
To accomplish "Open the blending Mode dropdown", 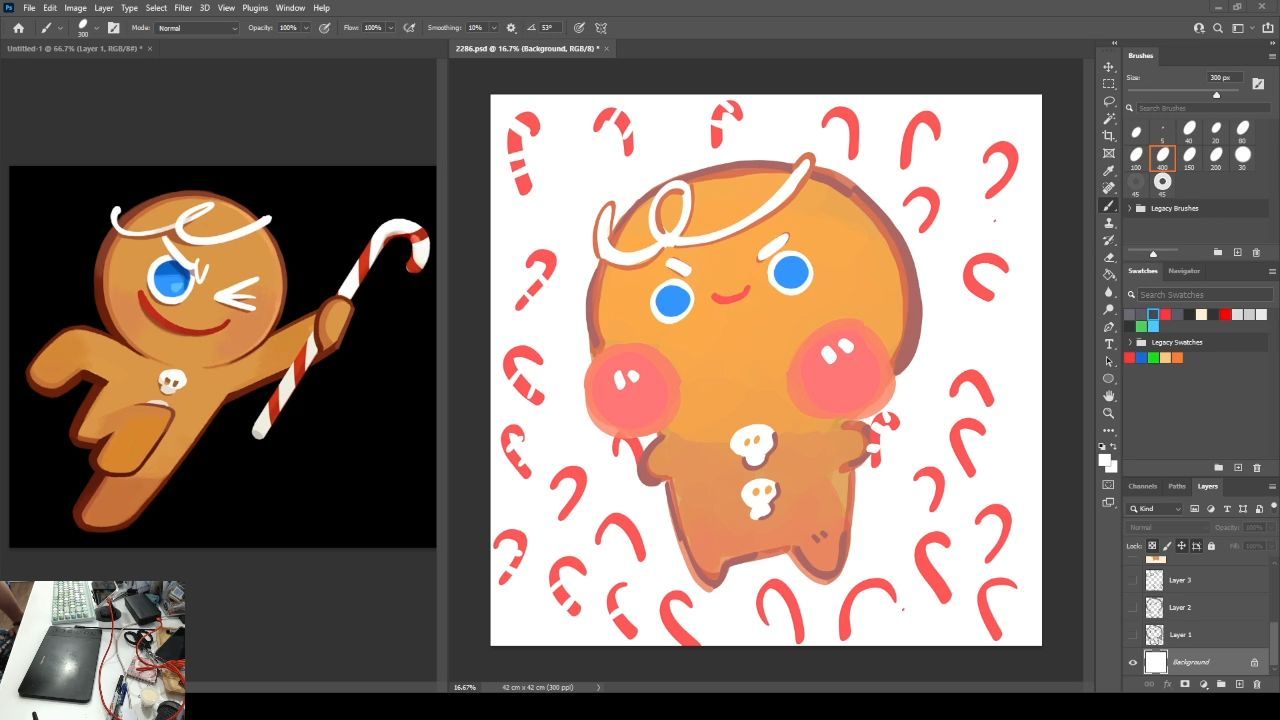I will [x=197, y=28].
